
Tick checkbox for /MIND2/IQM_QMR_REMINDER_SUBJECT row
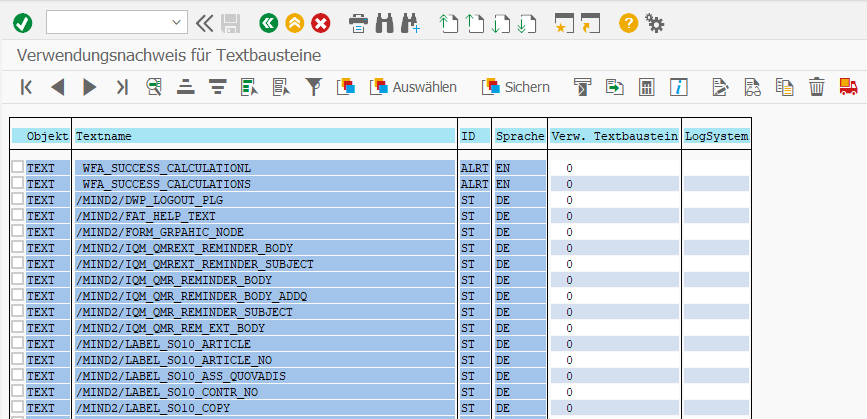[18, 311]
